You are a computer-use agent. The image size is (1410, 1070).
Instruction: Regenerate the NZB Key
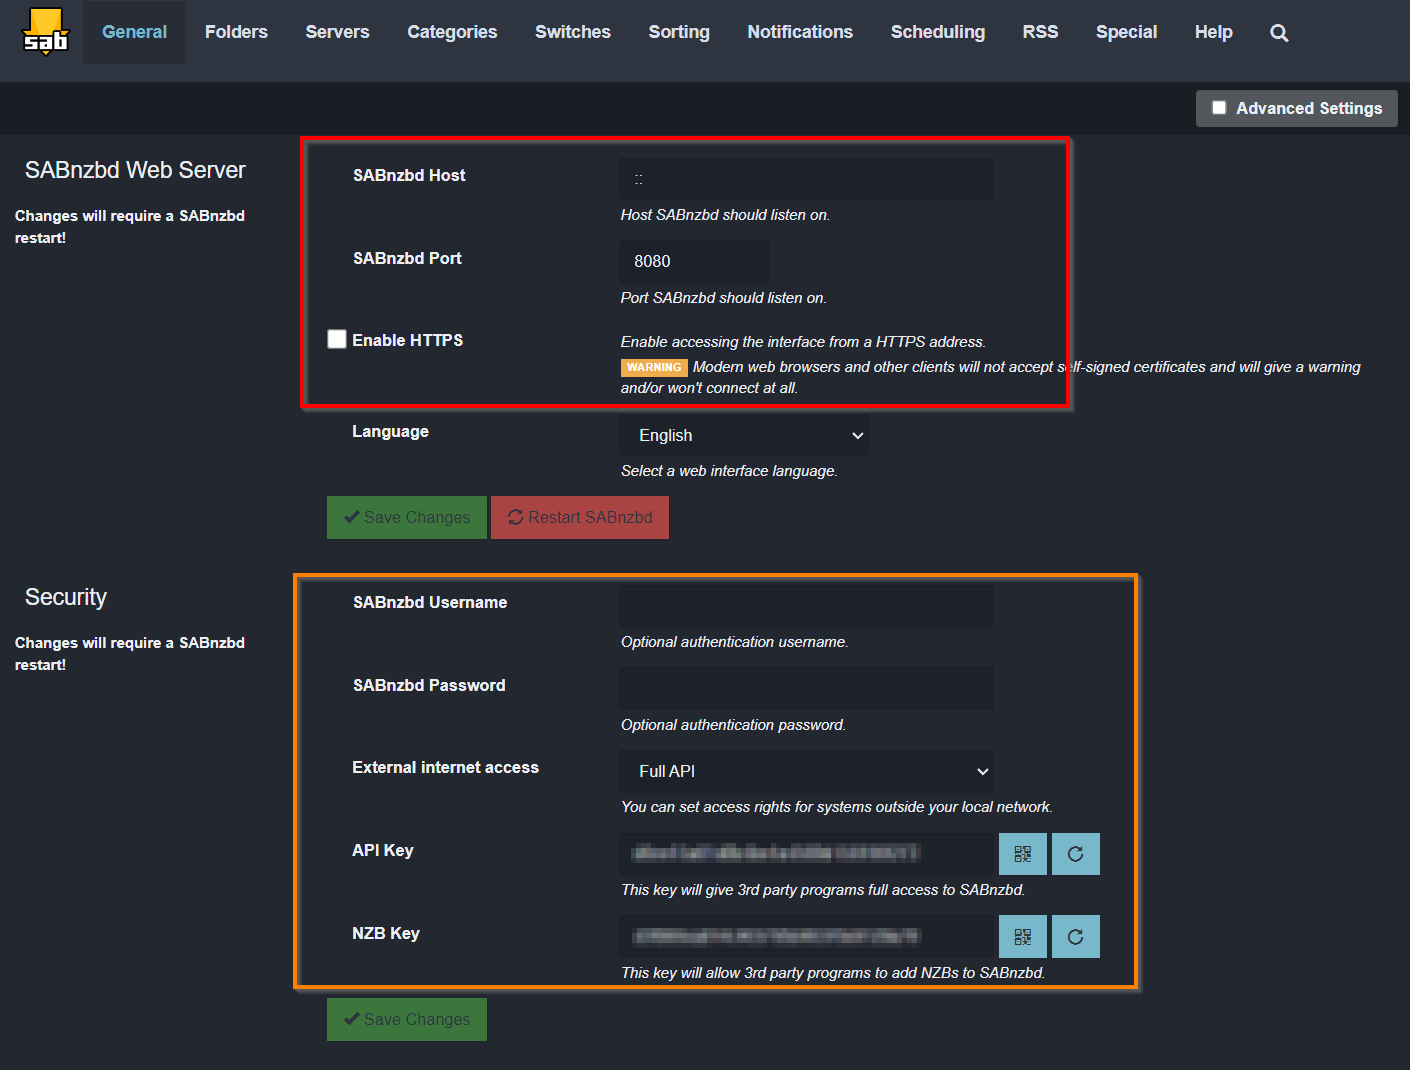(x=1075, y=937)
